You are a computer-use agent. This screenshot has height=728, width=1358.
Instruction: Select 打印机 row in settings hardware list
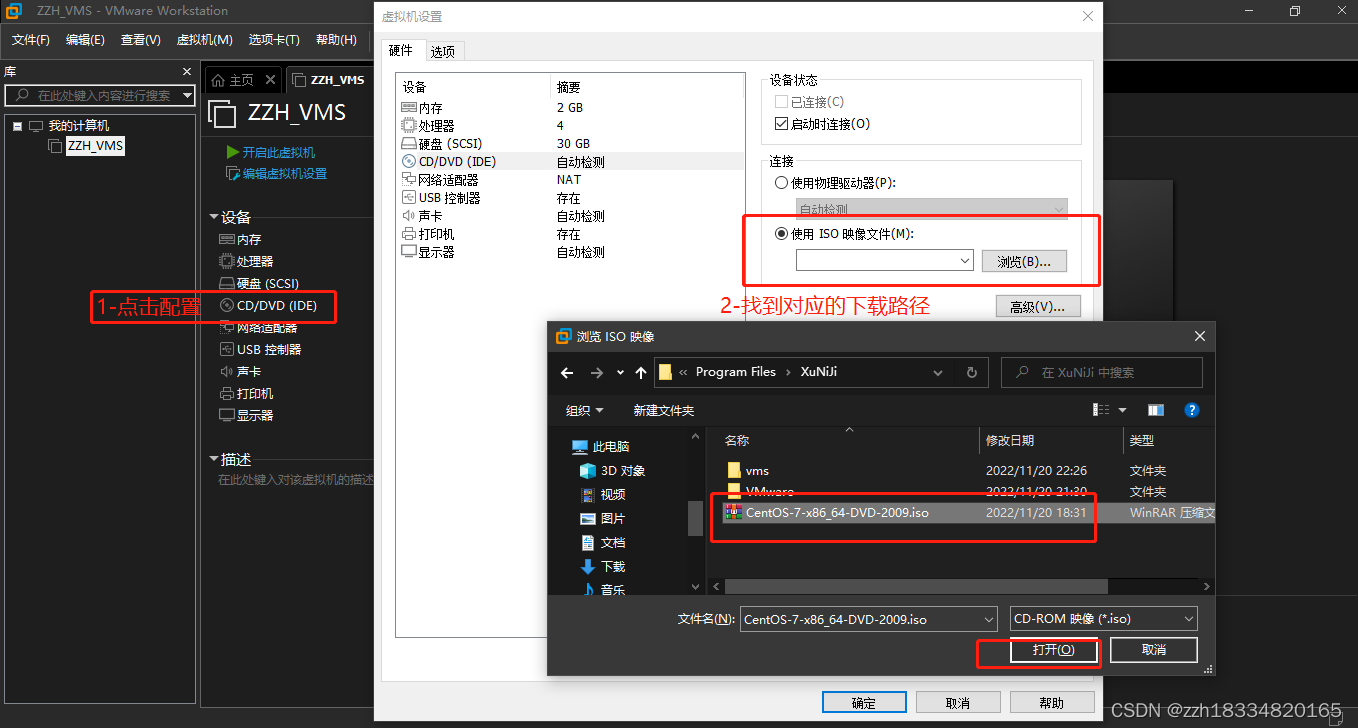570,233
